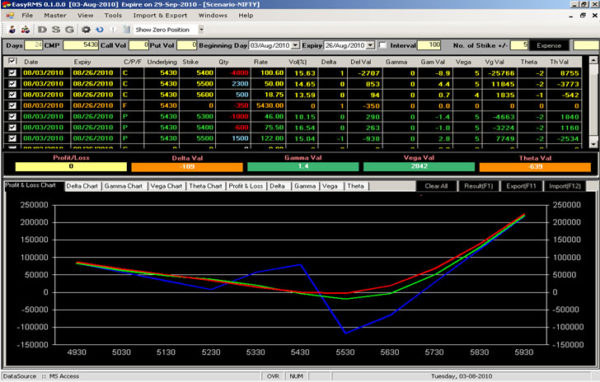Screen dimensions: 600x382
Task: Click the Expense button
Action: point(549,46)
